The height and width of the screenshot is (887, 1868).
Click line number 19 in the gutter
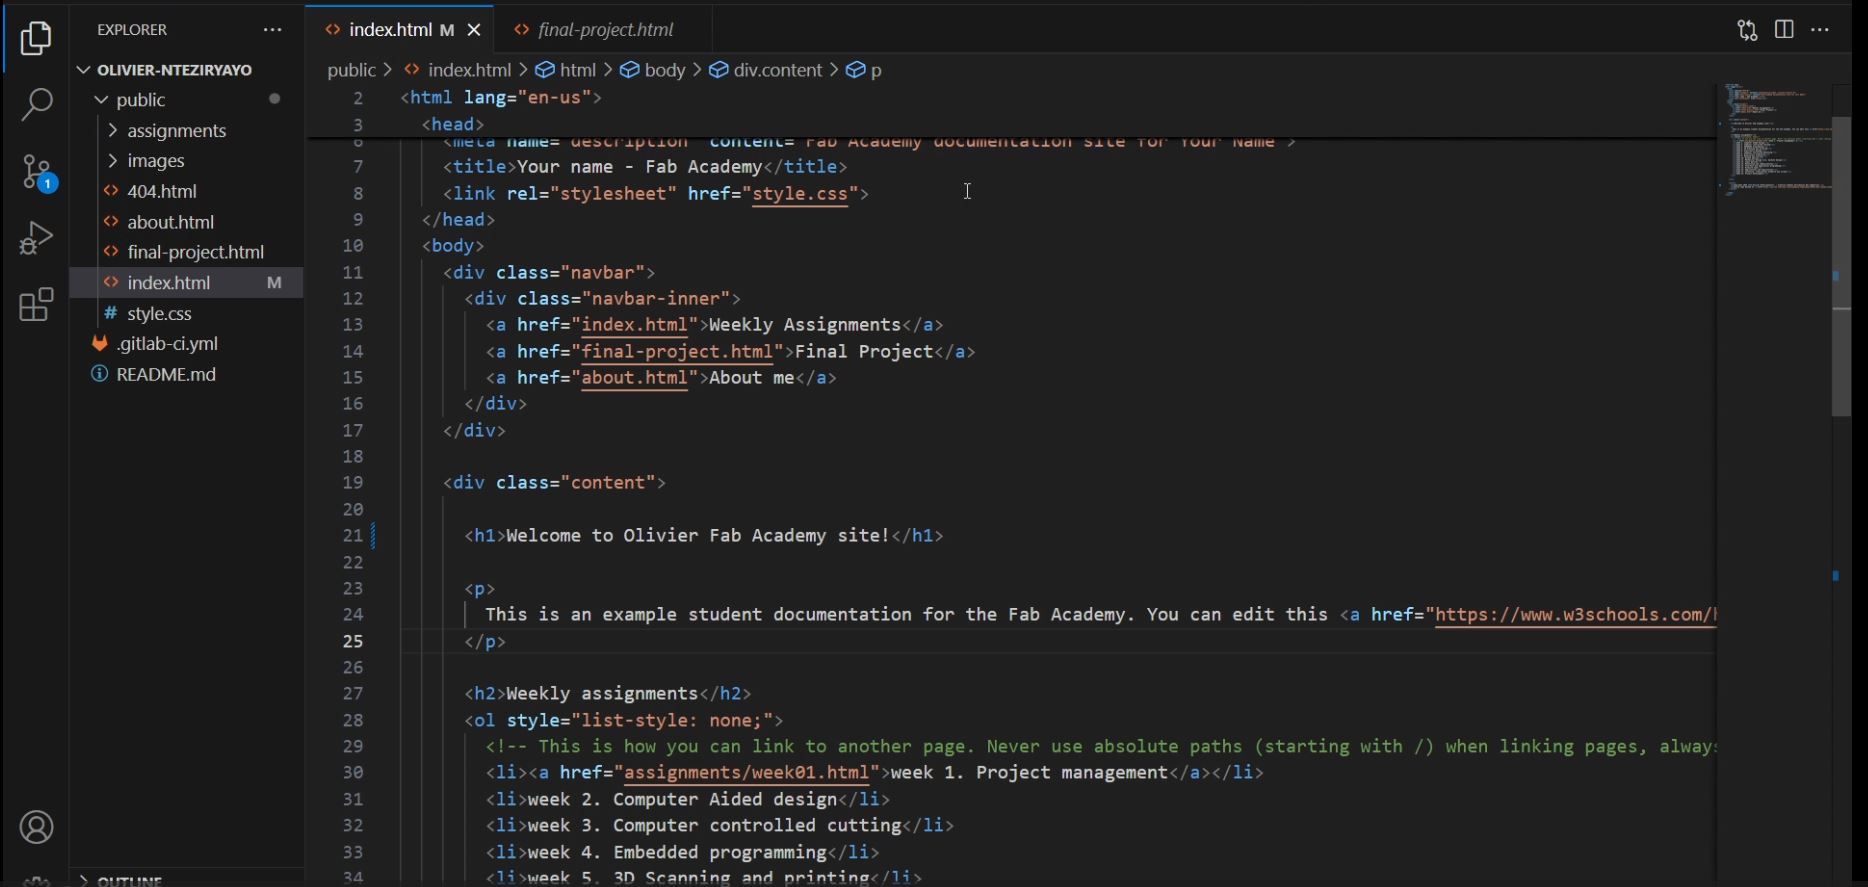tap(352, 483)
